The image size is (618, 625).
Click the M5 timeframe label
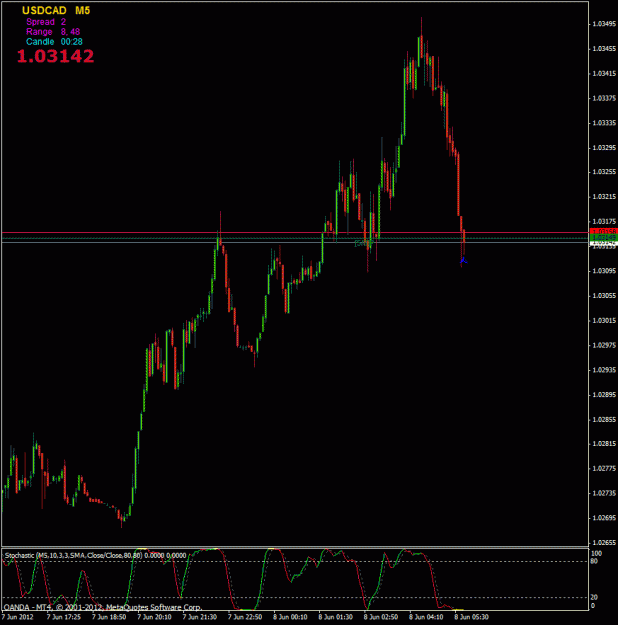click(x=83, y=11)
